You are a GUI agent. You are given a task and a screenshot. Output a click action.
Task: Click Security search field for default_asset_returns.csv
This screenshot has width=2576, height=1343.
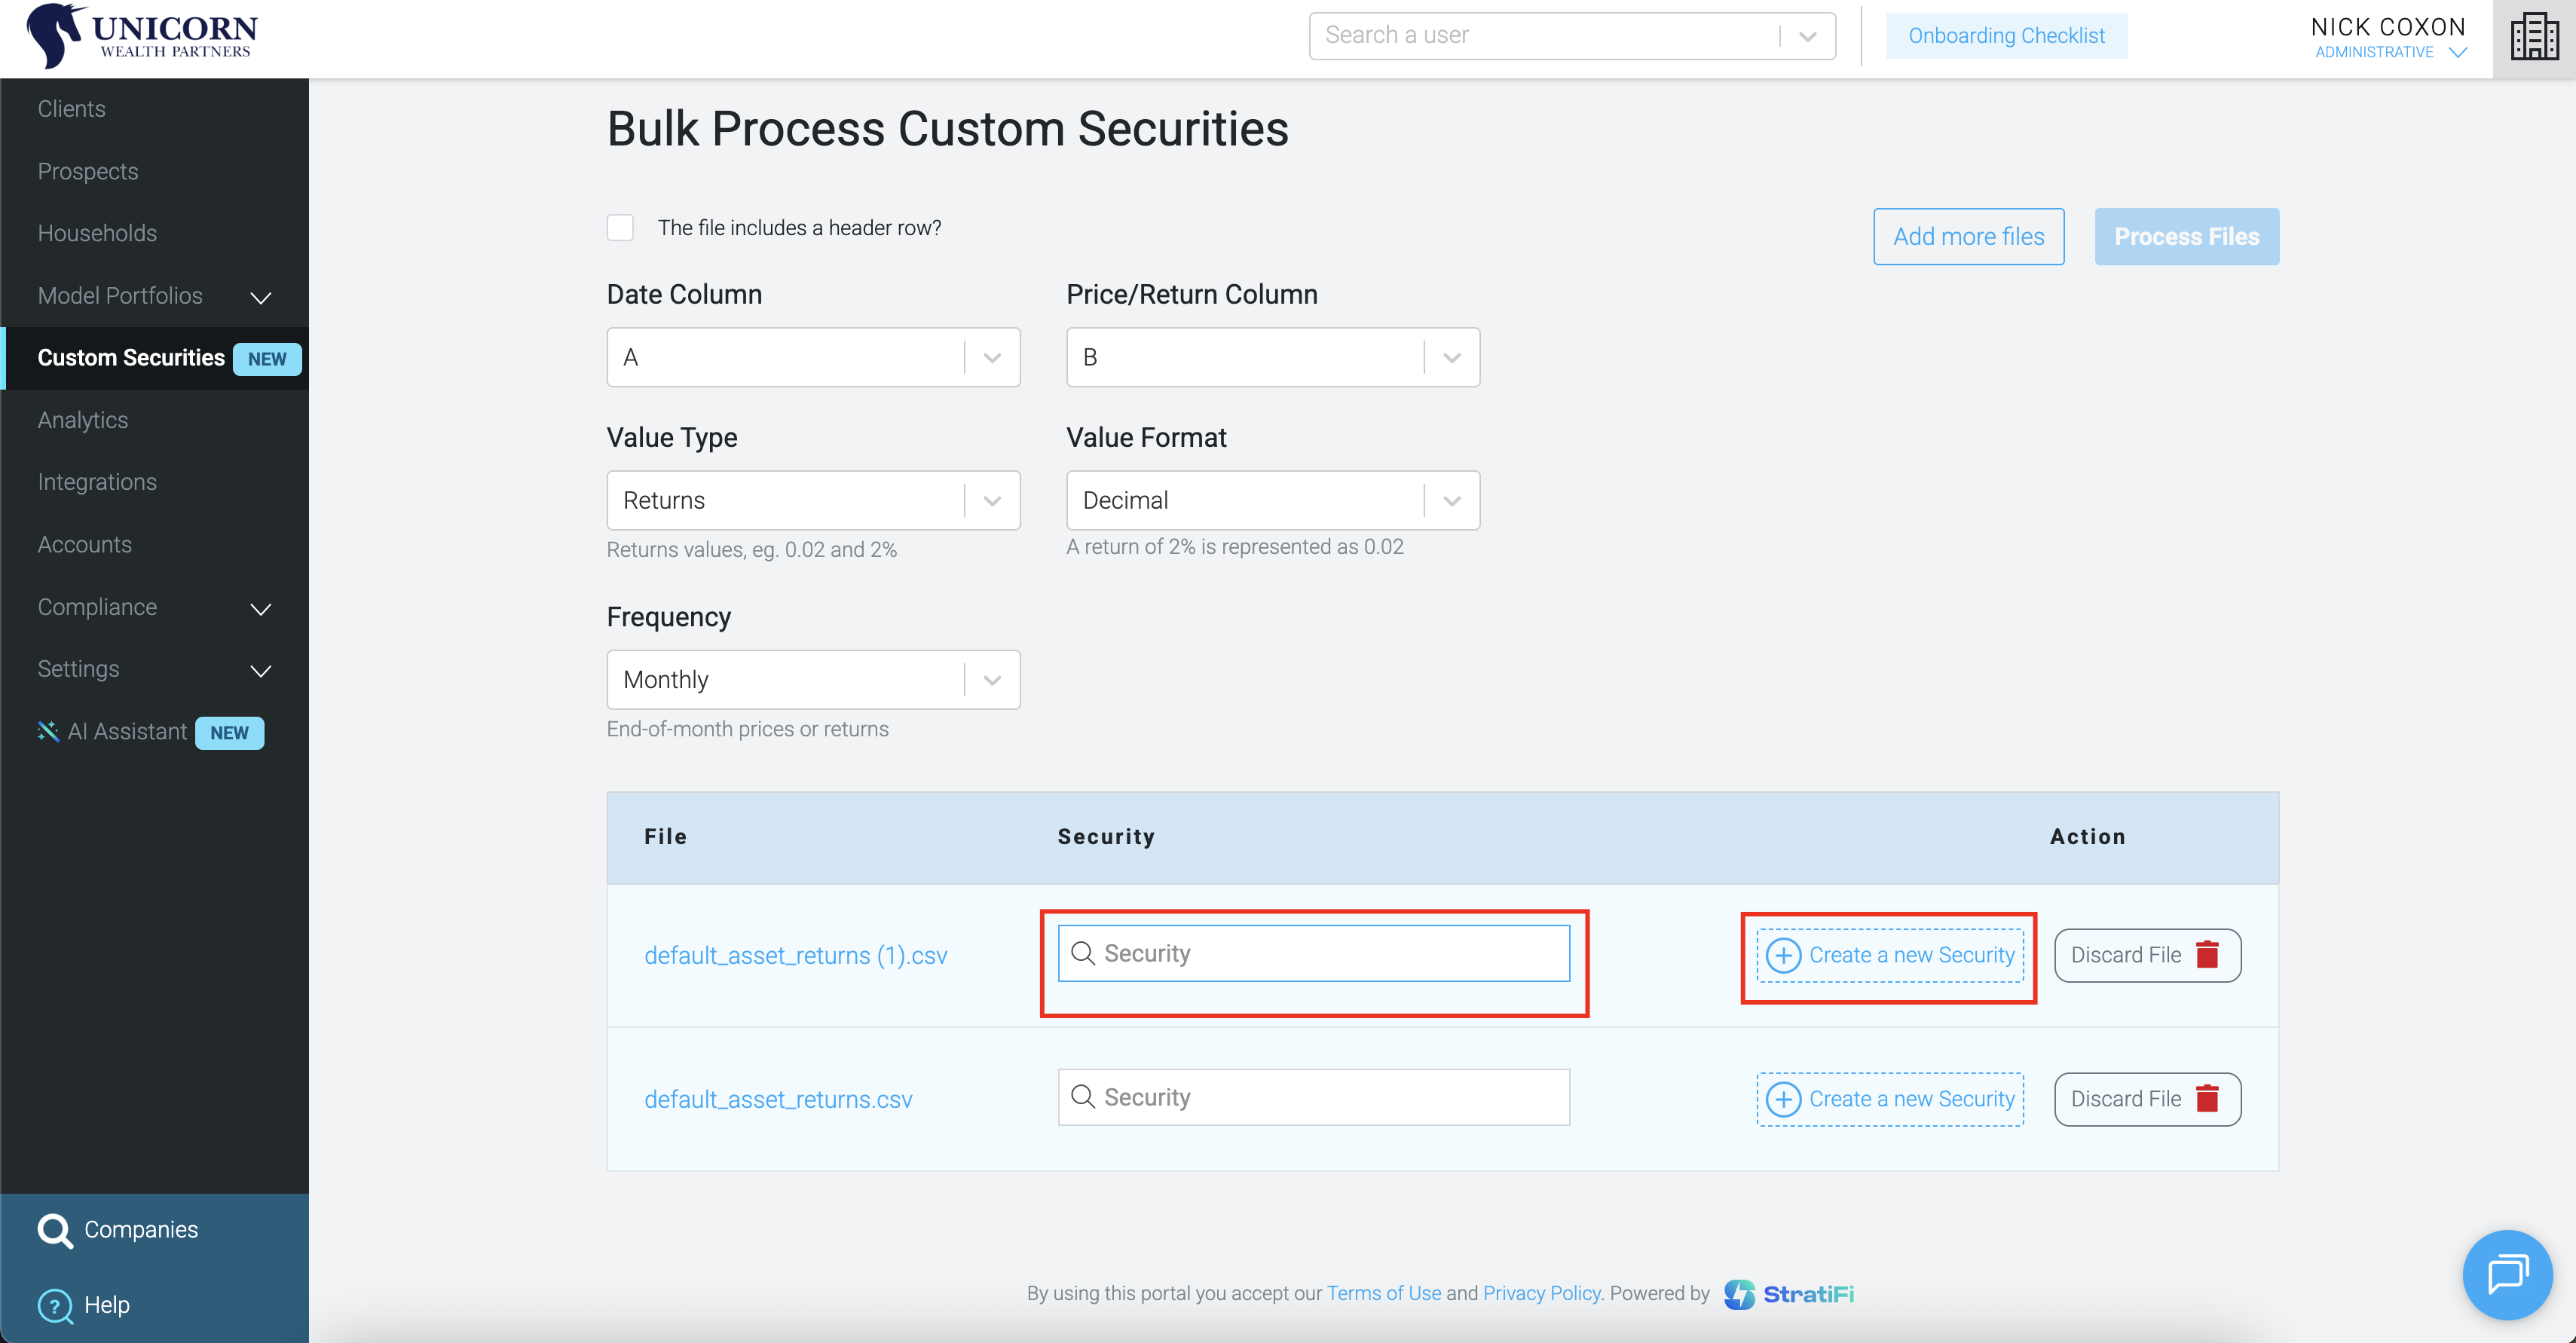point(1314,1097)
